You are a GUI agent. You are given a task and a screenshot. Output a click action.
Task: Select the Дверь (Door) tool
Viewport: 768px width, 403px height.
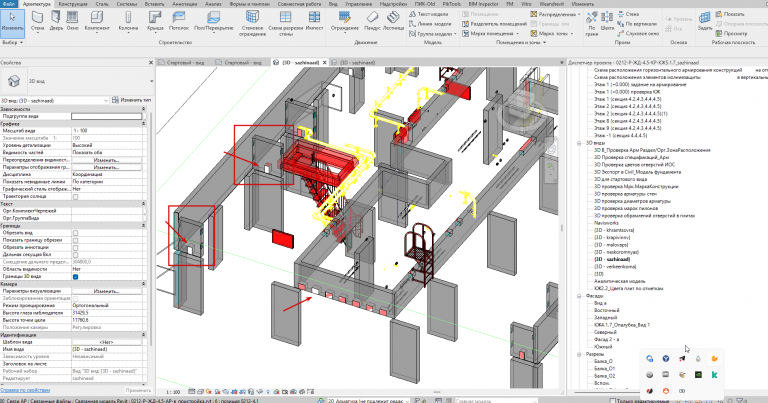56,21
